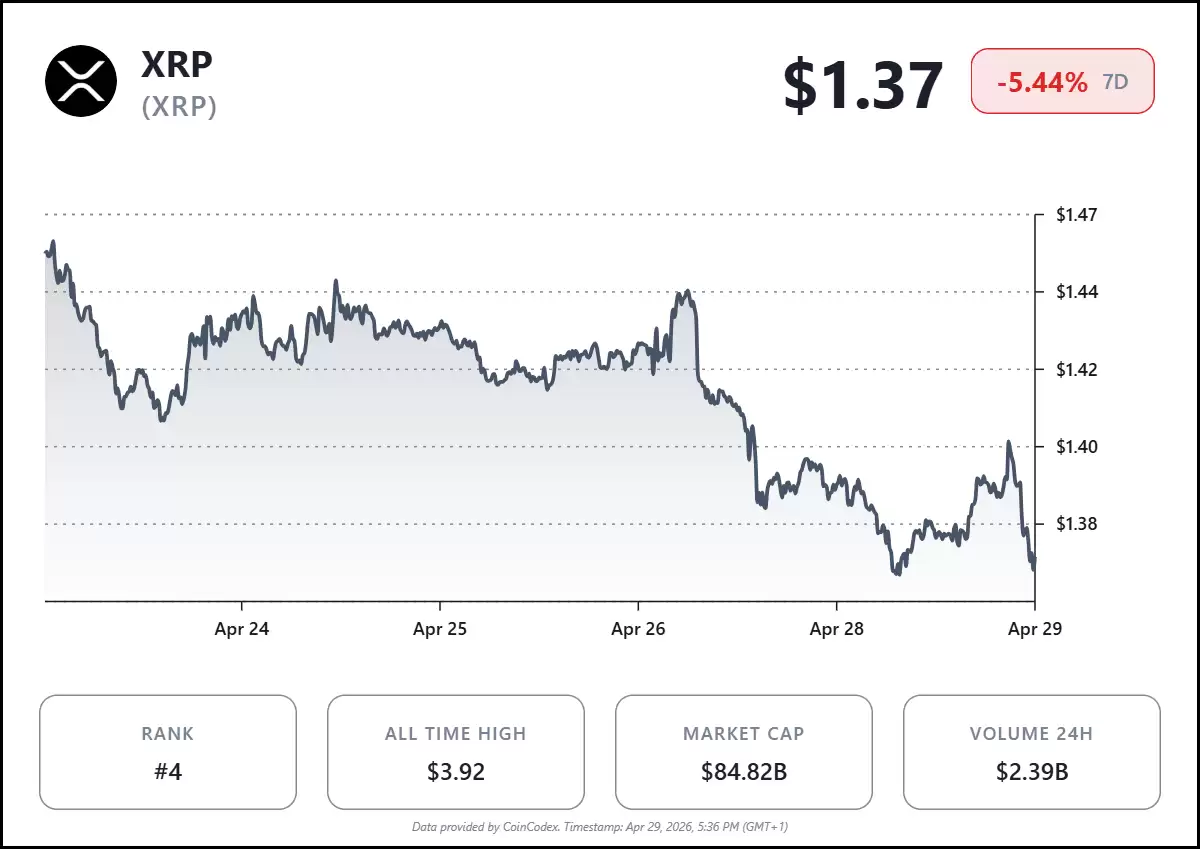Open the Volume 24H card
The height and width of the screenshot is (849, 1200).
coord(1031,752)
